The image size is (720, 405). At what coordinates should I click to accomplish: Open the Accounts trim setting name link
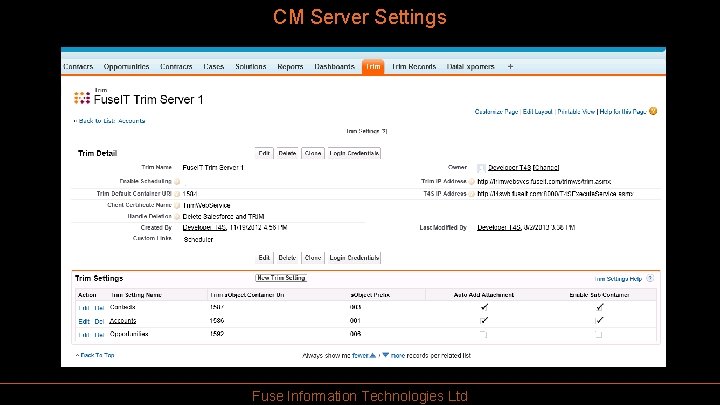click(x=123, y=321)
